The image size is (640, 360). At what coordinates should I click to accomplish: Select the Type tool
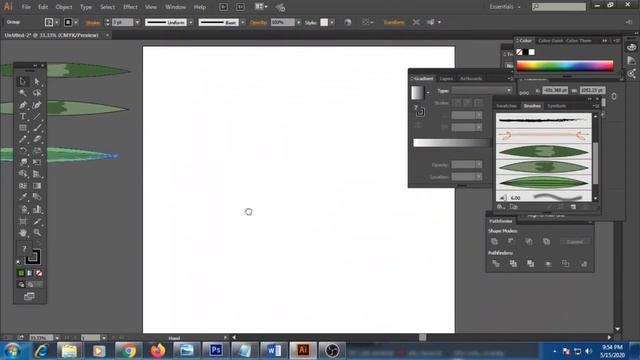click(22, 116)
